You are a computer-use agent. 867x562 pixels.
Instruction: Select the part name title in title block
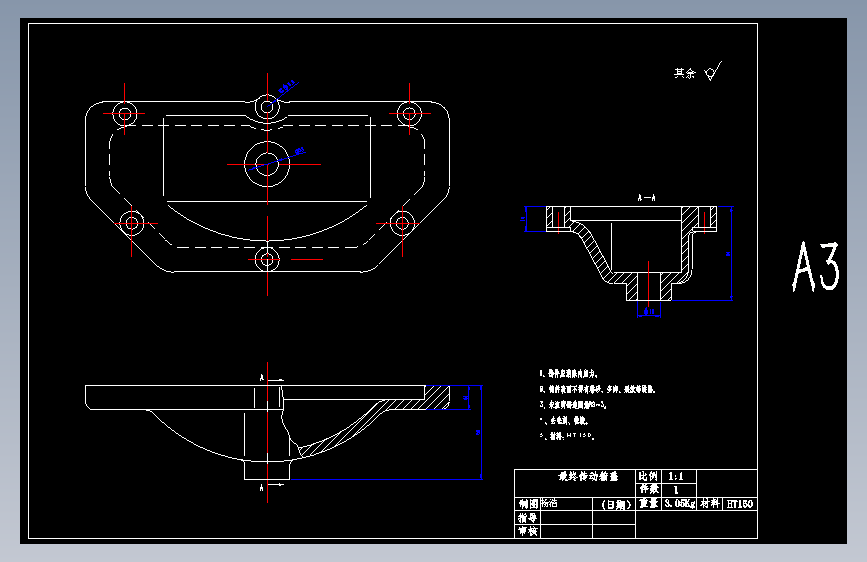pyautogui.click(x=588, y=476)
